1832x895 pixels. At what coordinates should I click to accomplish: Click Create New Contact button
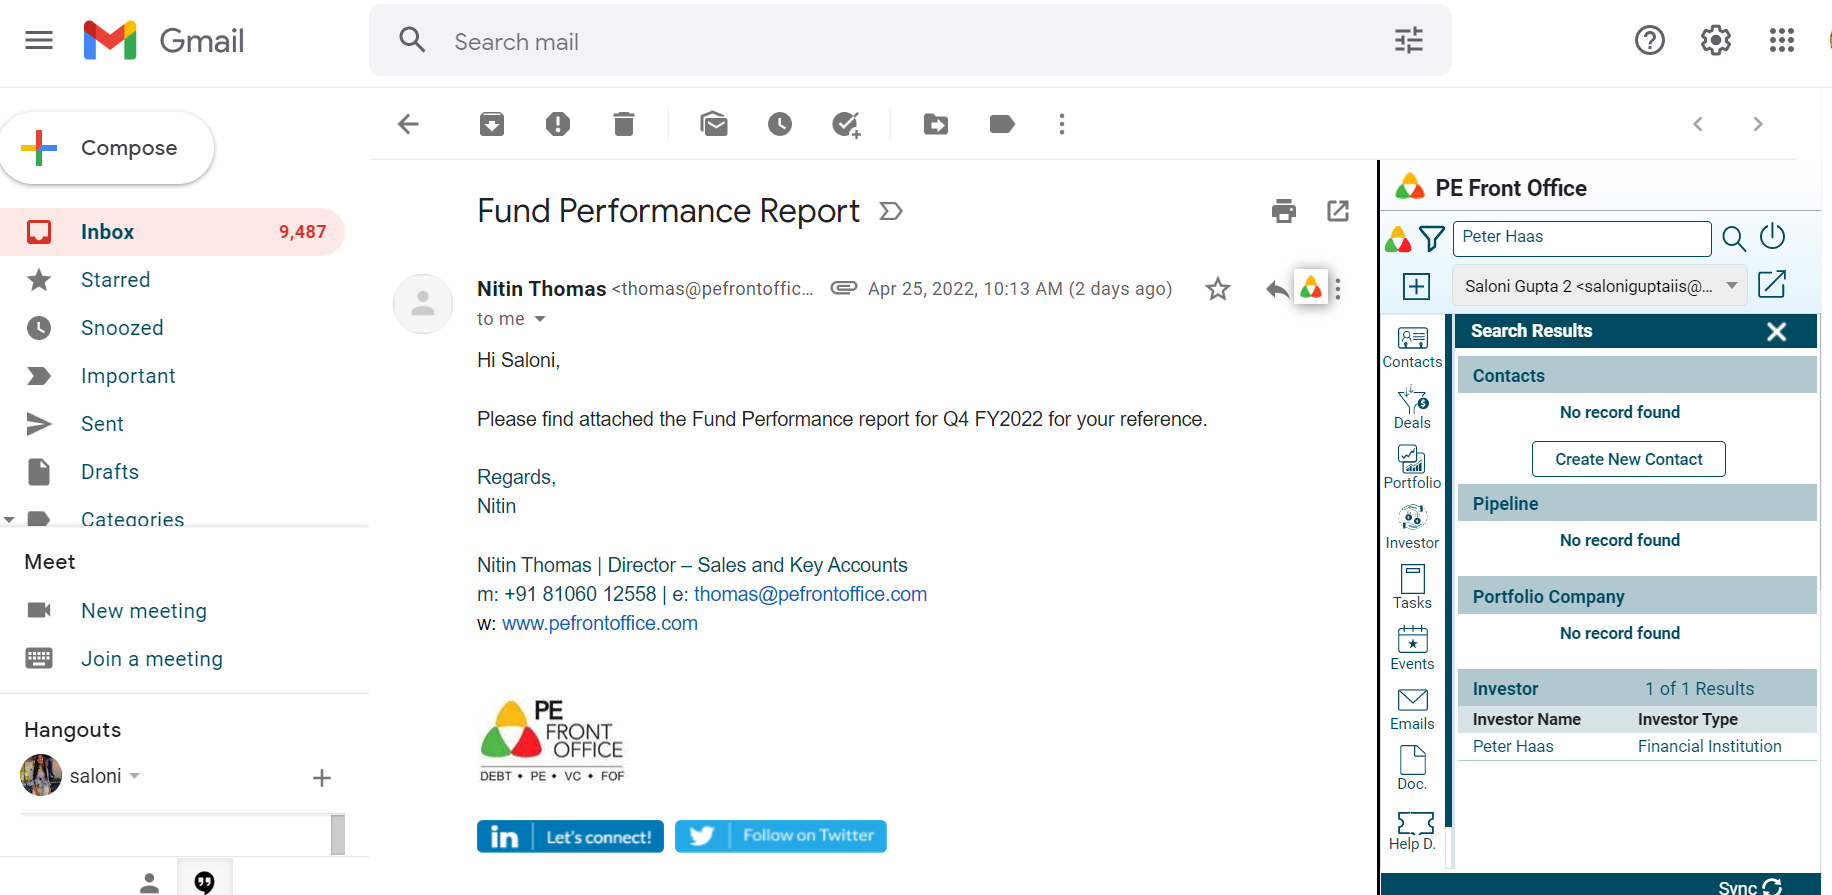1628,459
